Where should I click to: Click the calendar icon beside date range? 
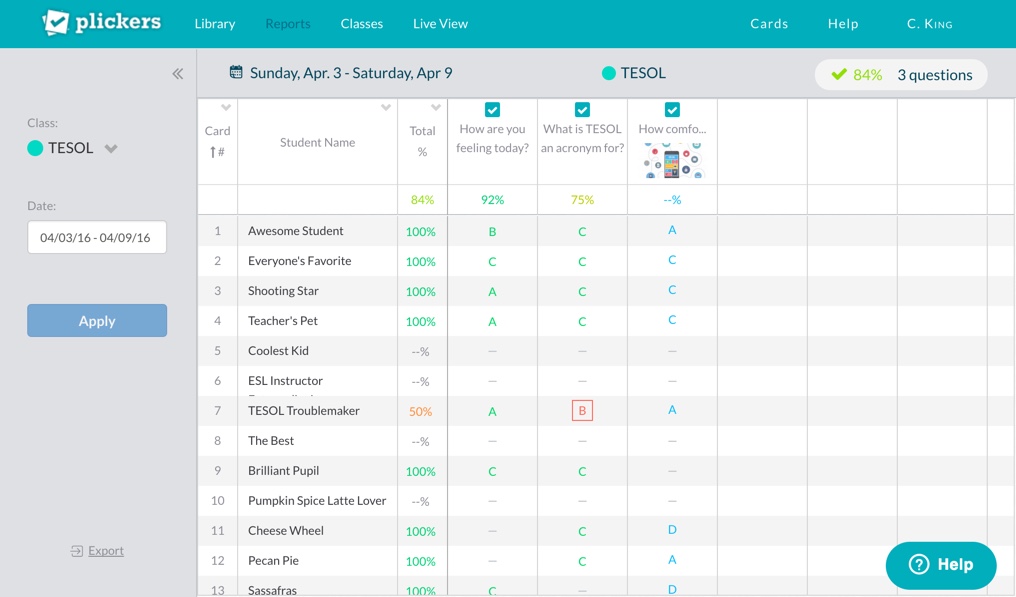[236, 72]
